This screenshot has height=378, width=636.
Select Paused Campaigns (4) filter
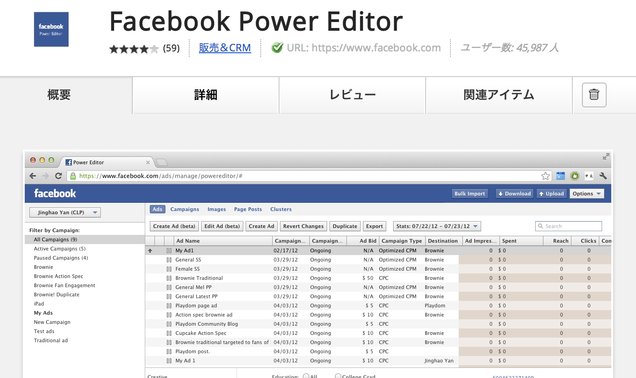pyautogui.click(x=61, y=258)
